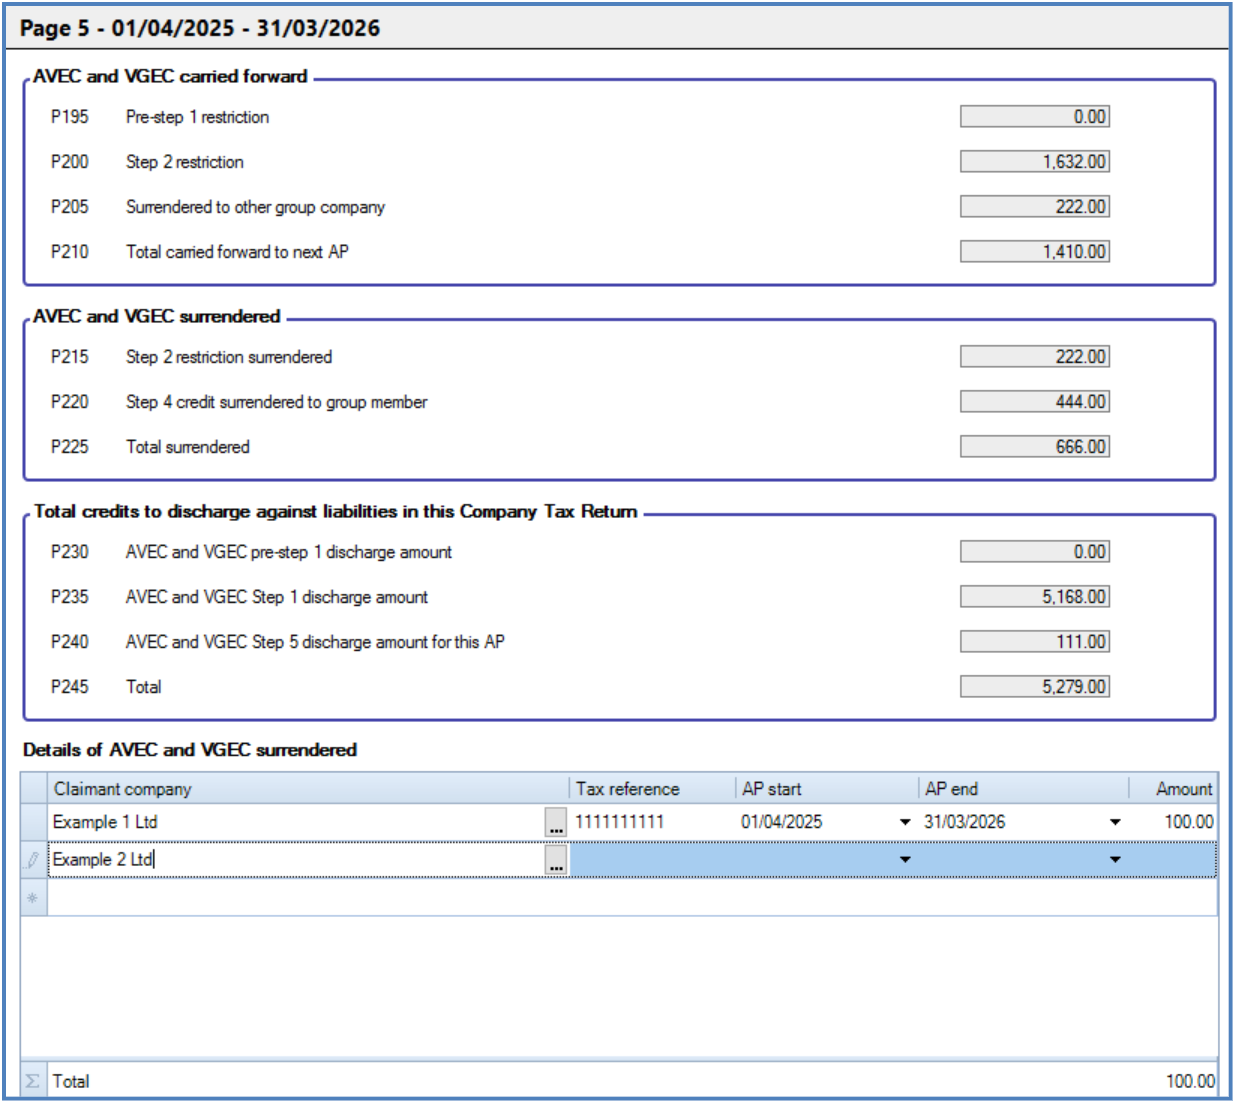This screenshot has height=1104, width=1236.
Task: Select the P195 Pre-step 1 restriction value field
Action: [x=1035, y=117]
